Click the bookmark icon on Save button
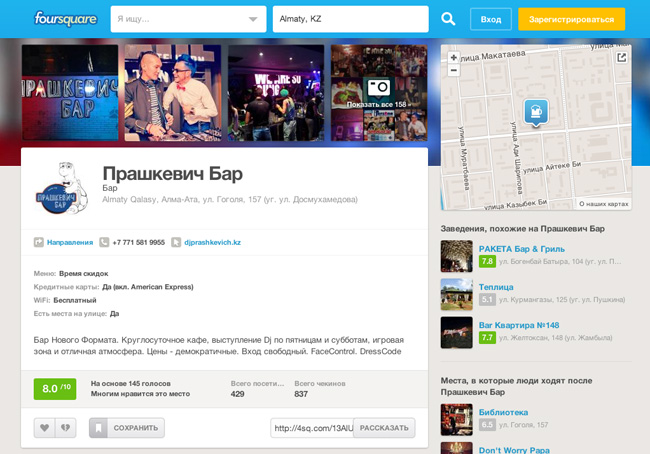650x454 pixels. pyautogui.click(x=98, y=427)
